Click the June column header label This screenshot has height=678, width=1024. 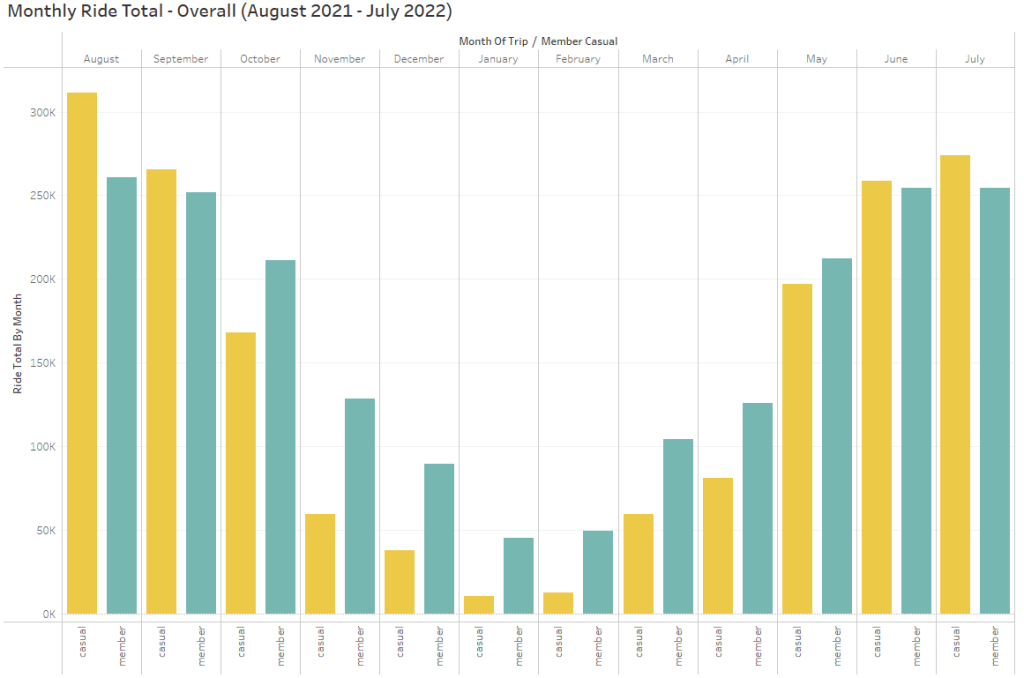click(x=896, y=59)
